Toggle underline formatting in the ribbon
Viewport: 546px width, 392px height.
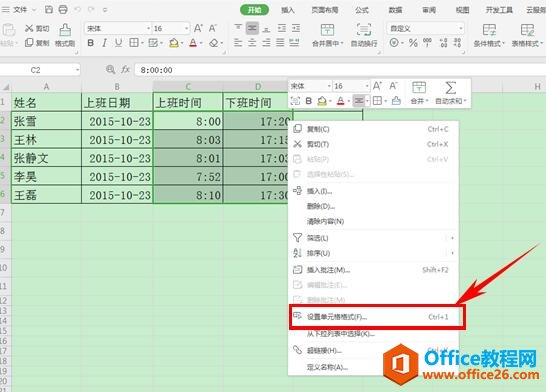click(x=118, y=43)
